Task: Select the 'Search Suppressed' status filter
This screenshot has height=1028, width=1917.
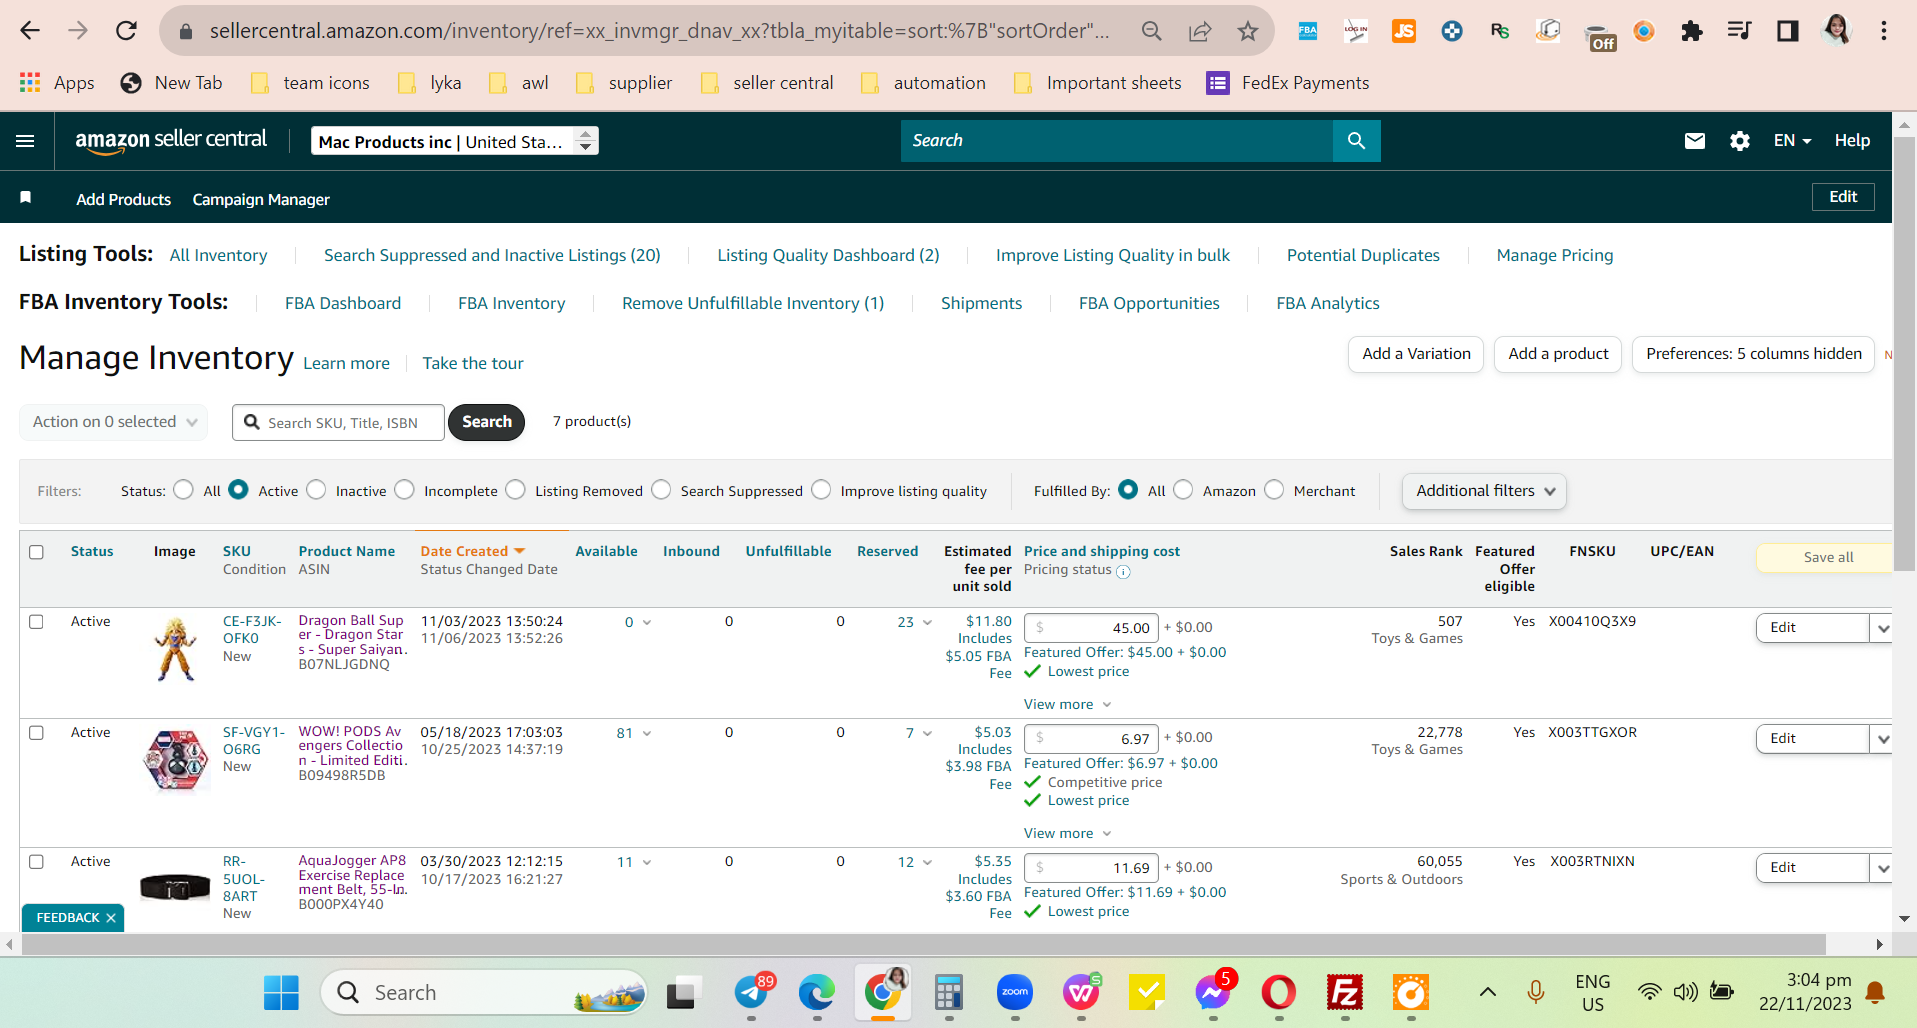Action: pos(661,490)
